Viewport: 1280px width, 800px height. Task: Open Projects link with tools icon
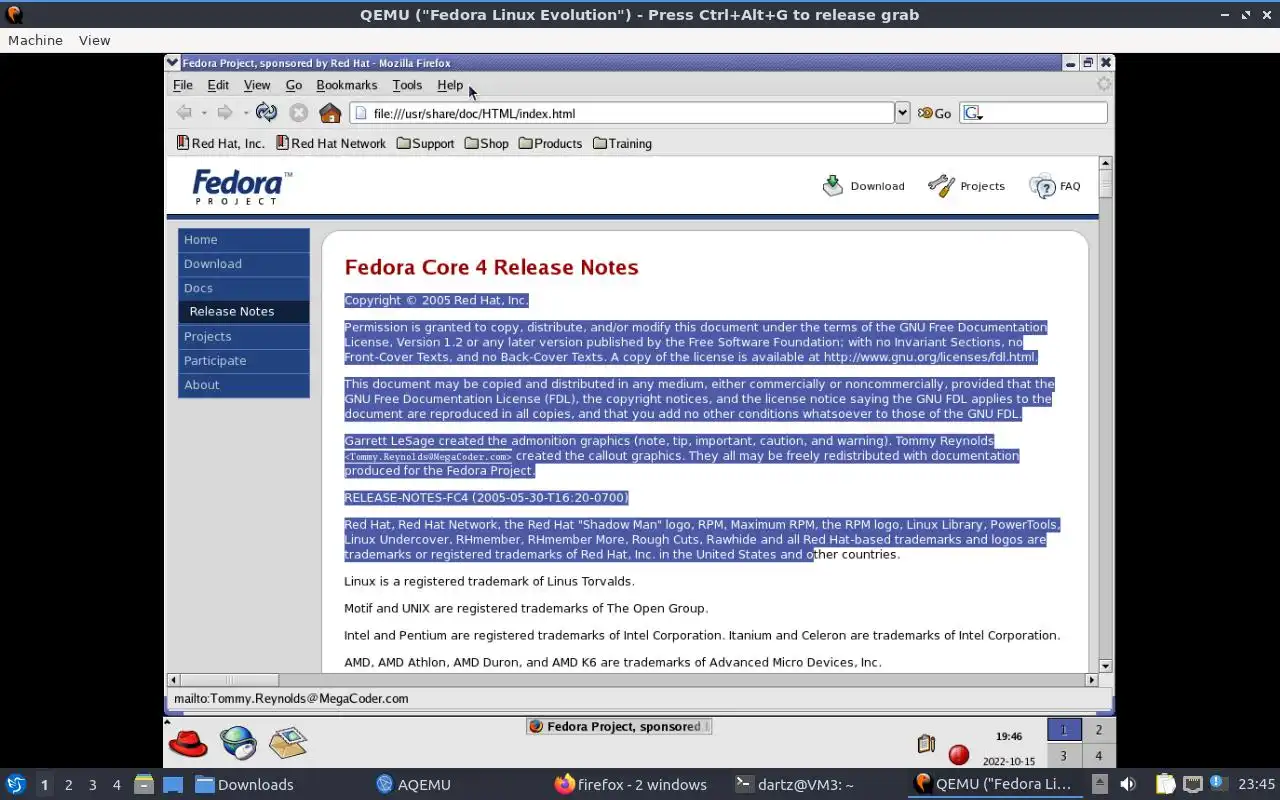pos(966,186)
